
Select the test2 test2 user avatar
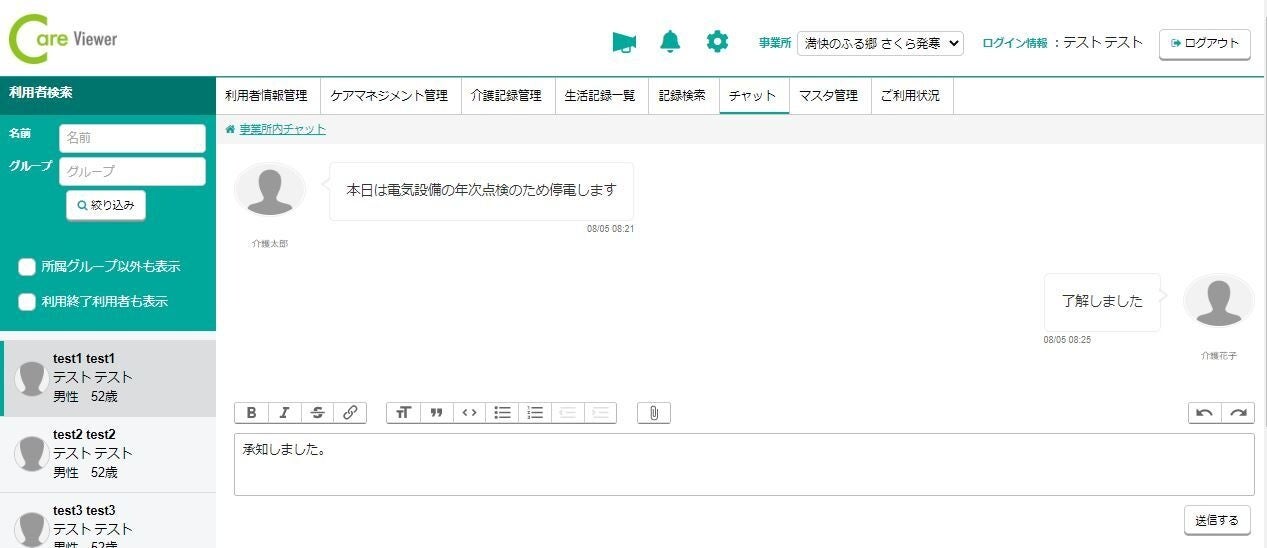[x=32, y=454]
